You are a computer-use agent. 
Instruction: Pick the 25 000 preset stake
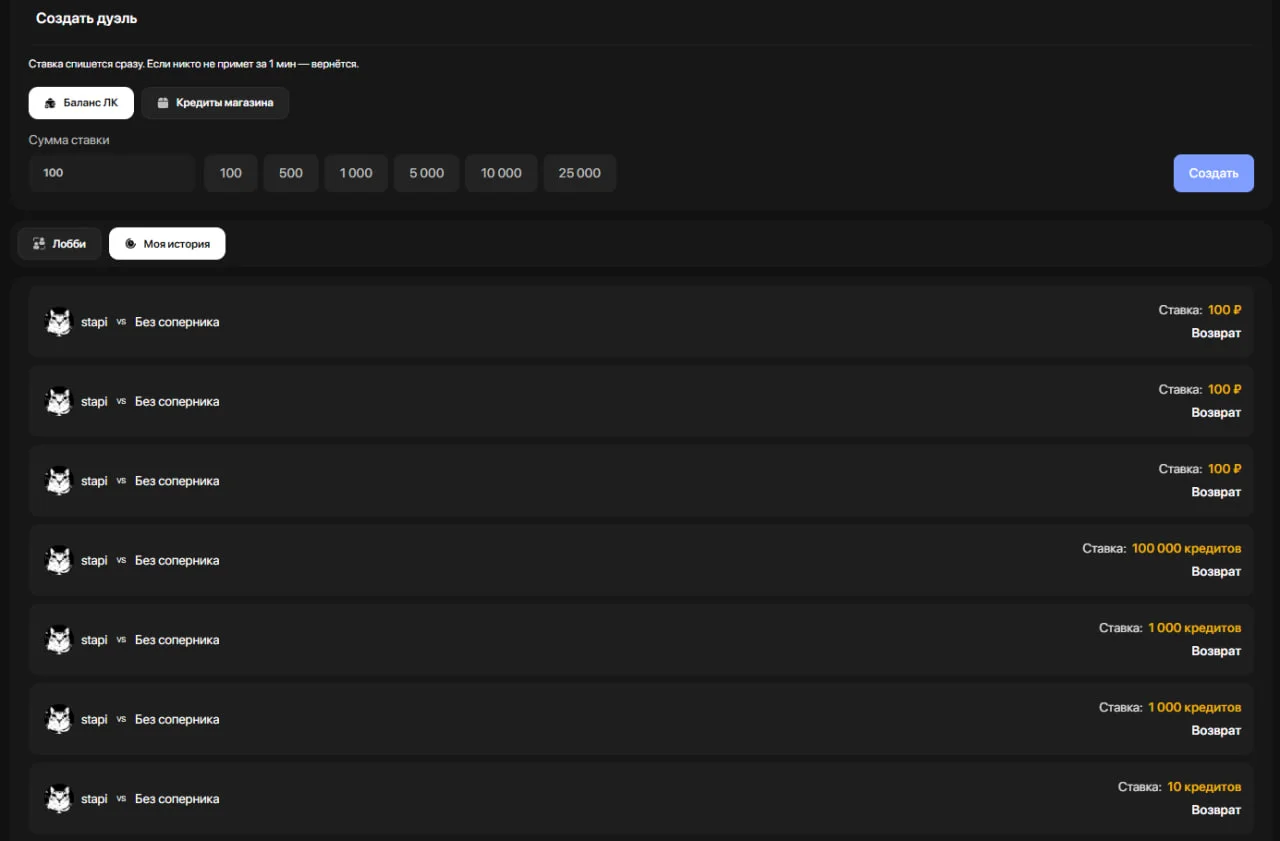[580, 173]
